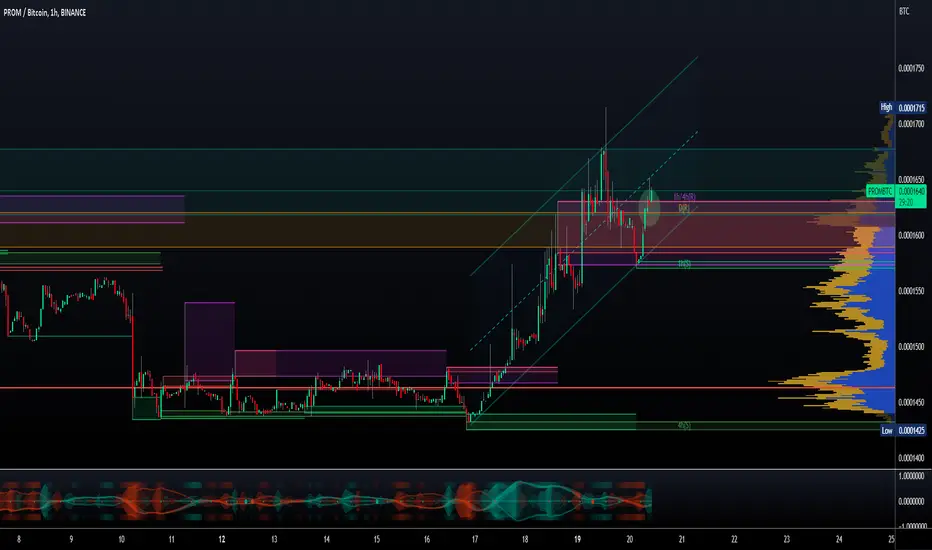Click date 24 on time axis
932x550 pixels.
pyautogui.click(x=839, y=540)
